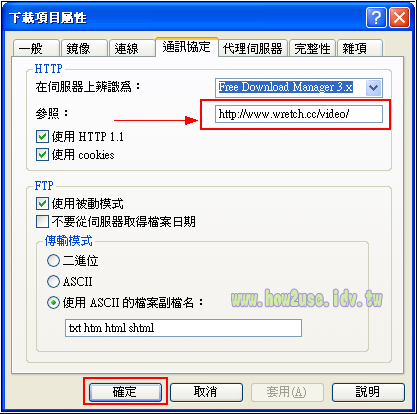Choose 使用 ASCII 的檔案副檔名 radio option
This screenshot has height=414, width=417.
click(x=53, y=303)
